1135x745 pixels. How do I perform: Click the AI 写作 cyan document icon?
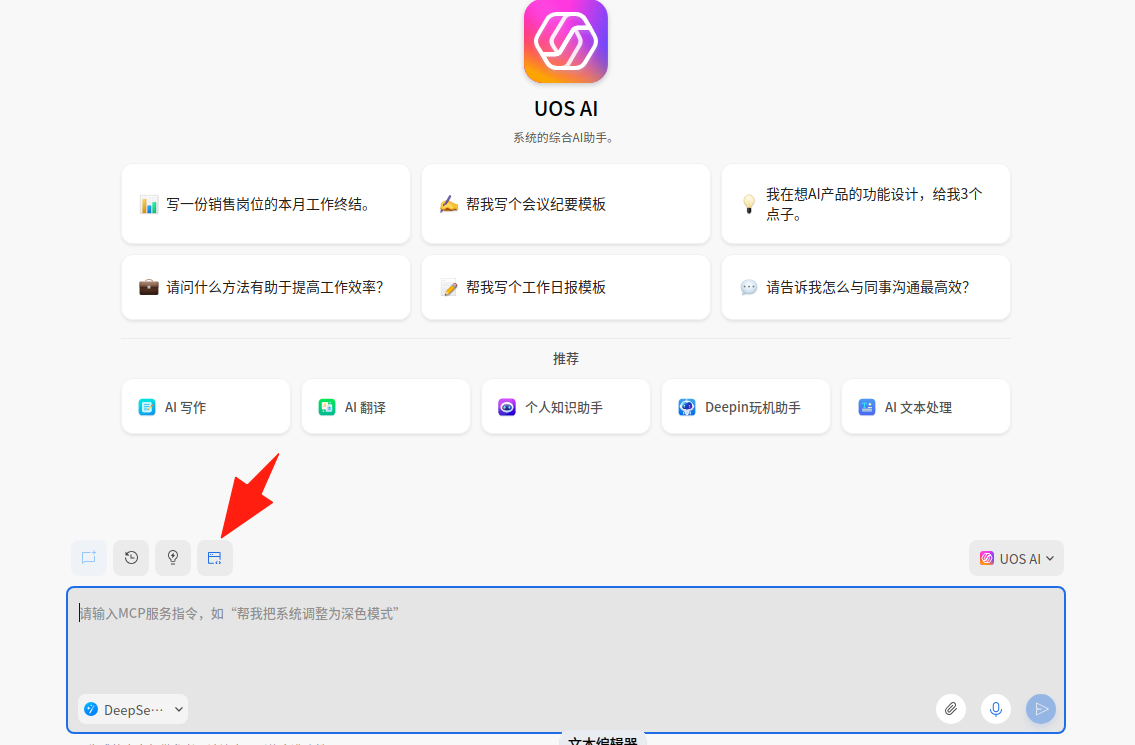click(147, 408)
